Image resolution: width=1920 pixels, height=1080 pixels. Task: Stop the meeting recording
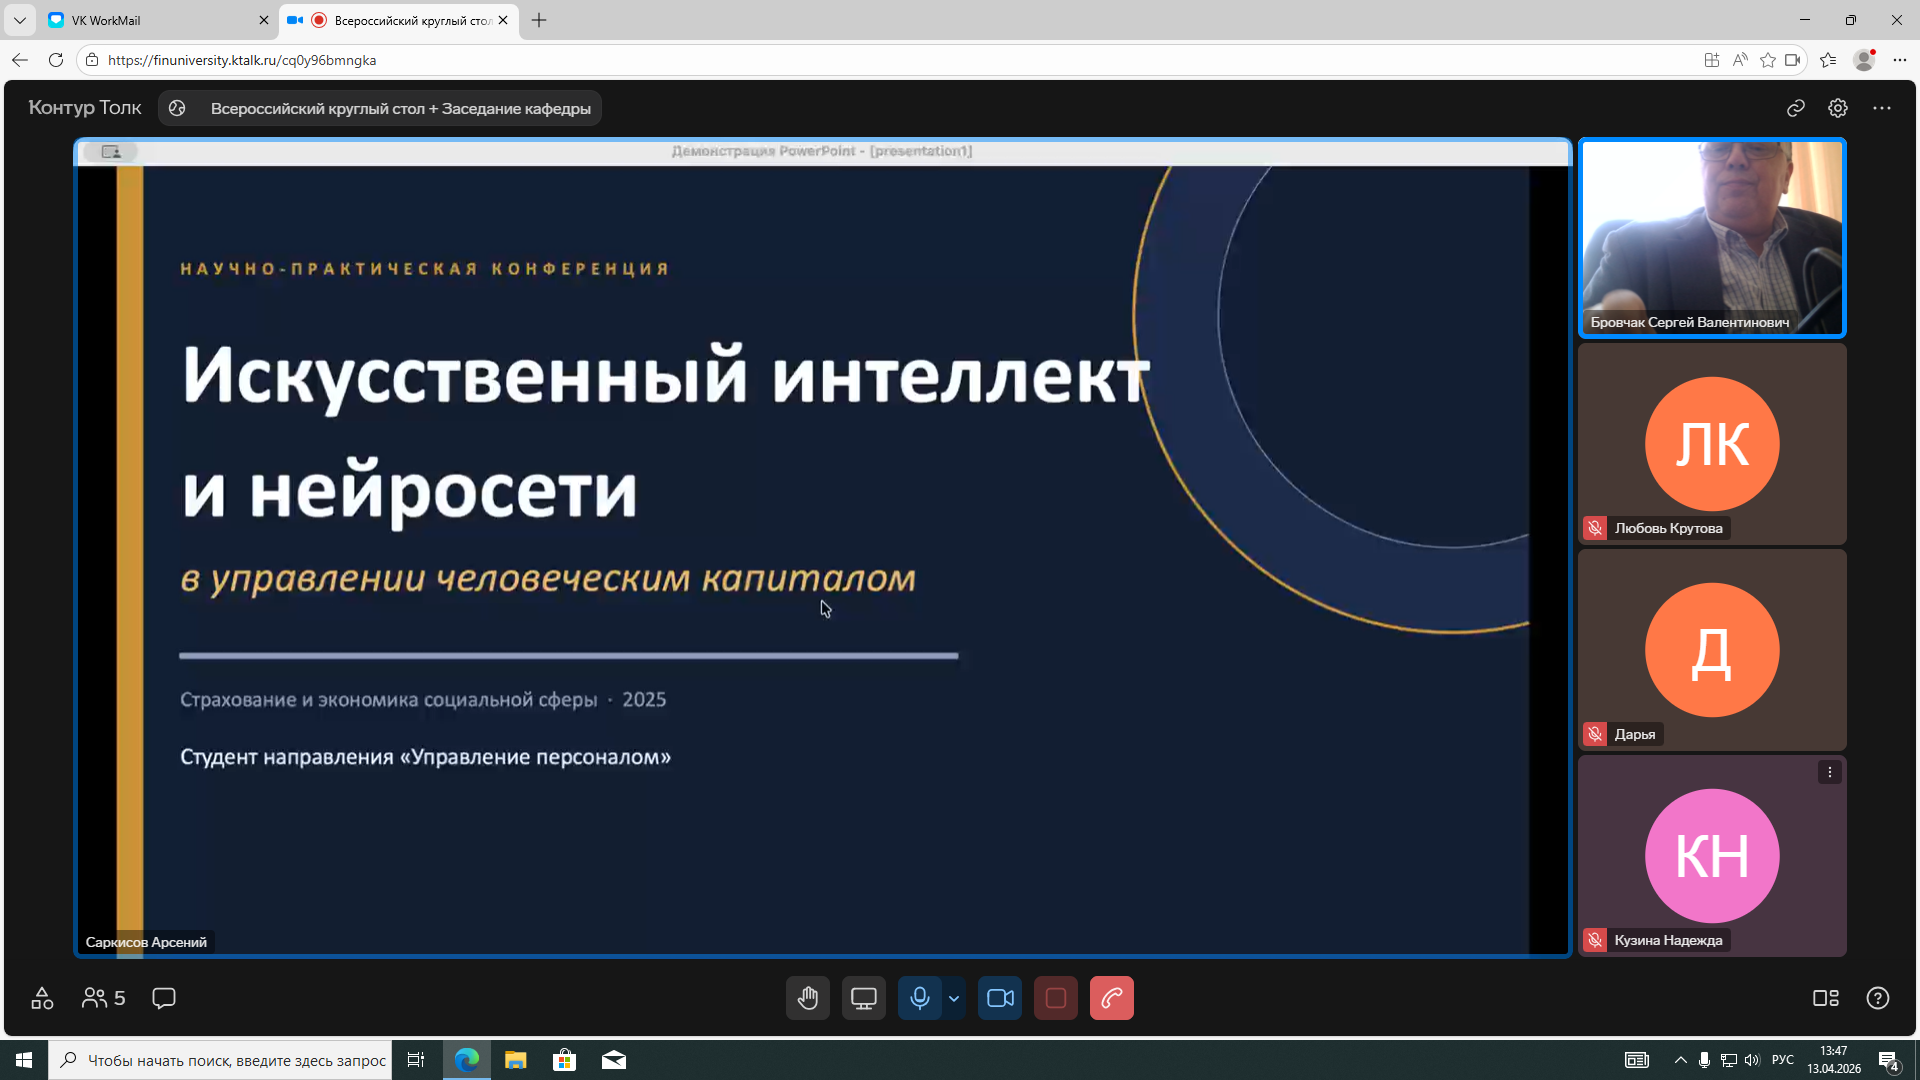1056,998
